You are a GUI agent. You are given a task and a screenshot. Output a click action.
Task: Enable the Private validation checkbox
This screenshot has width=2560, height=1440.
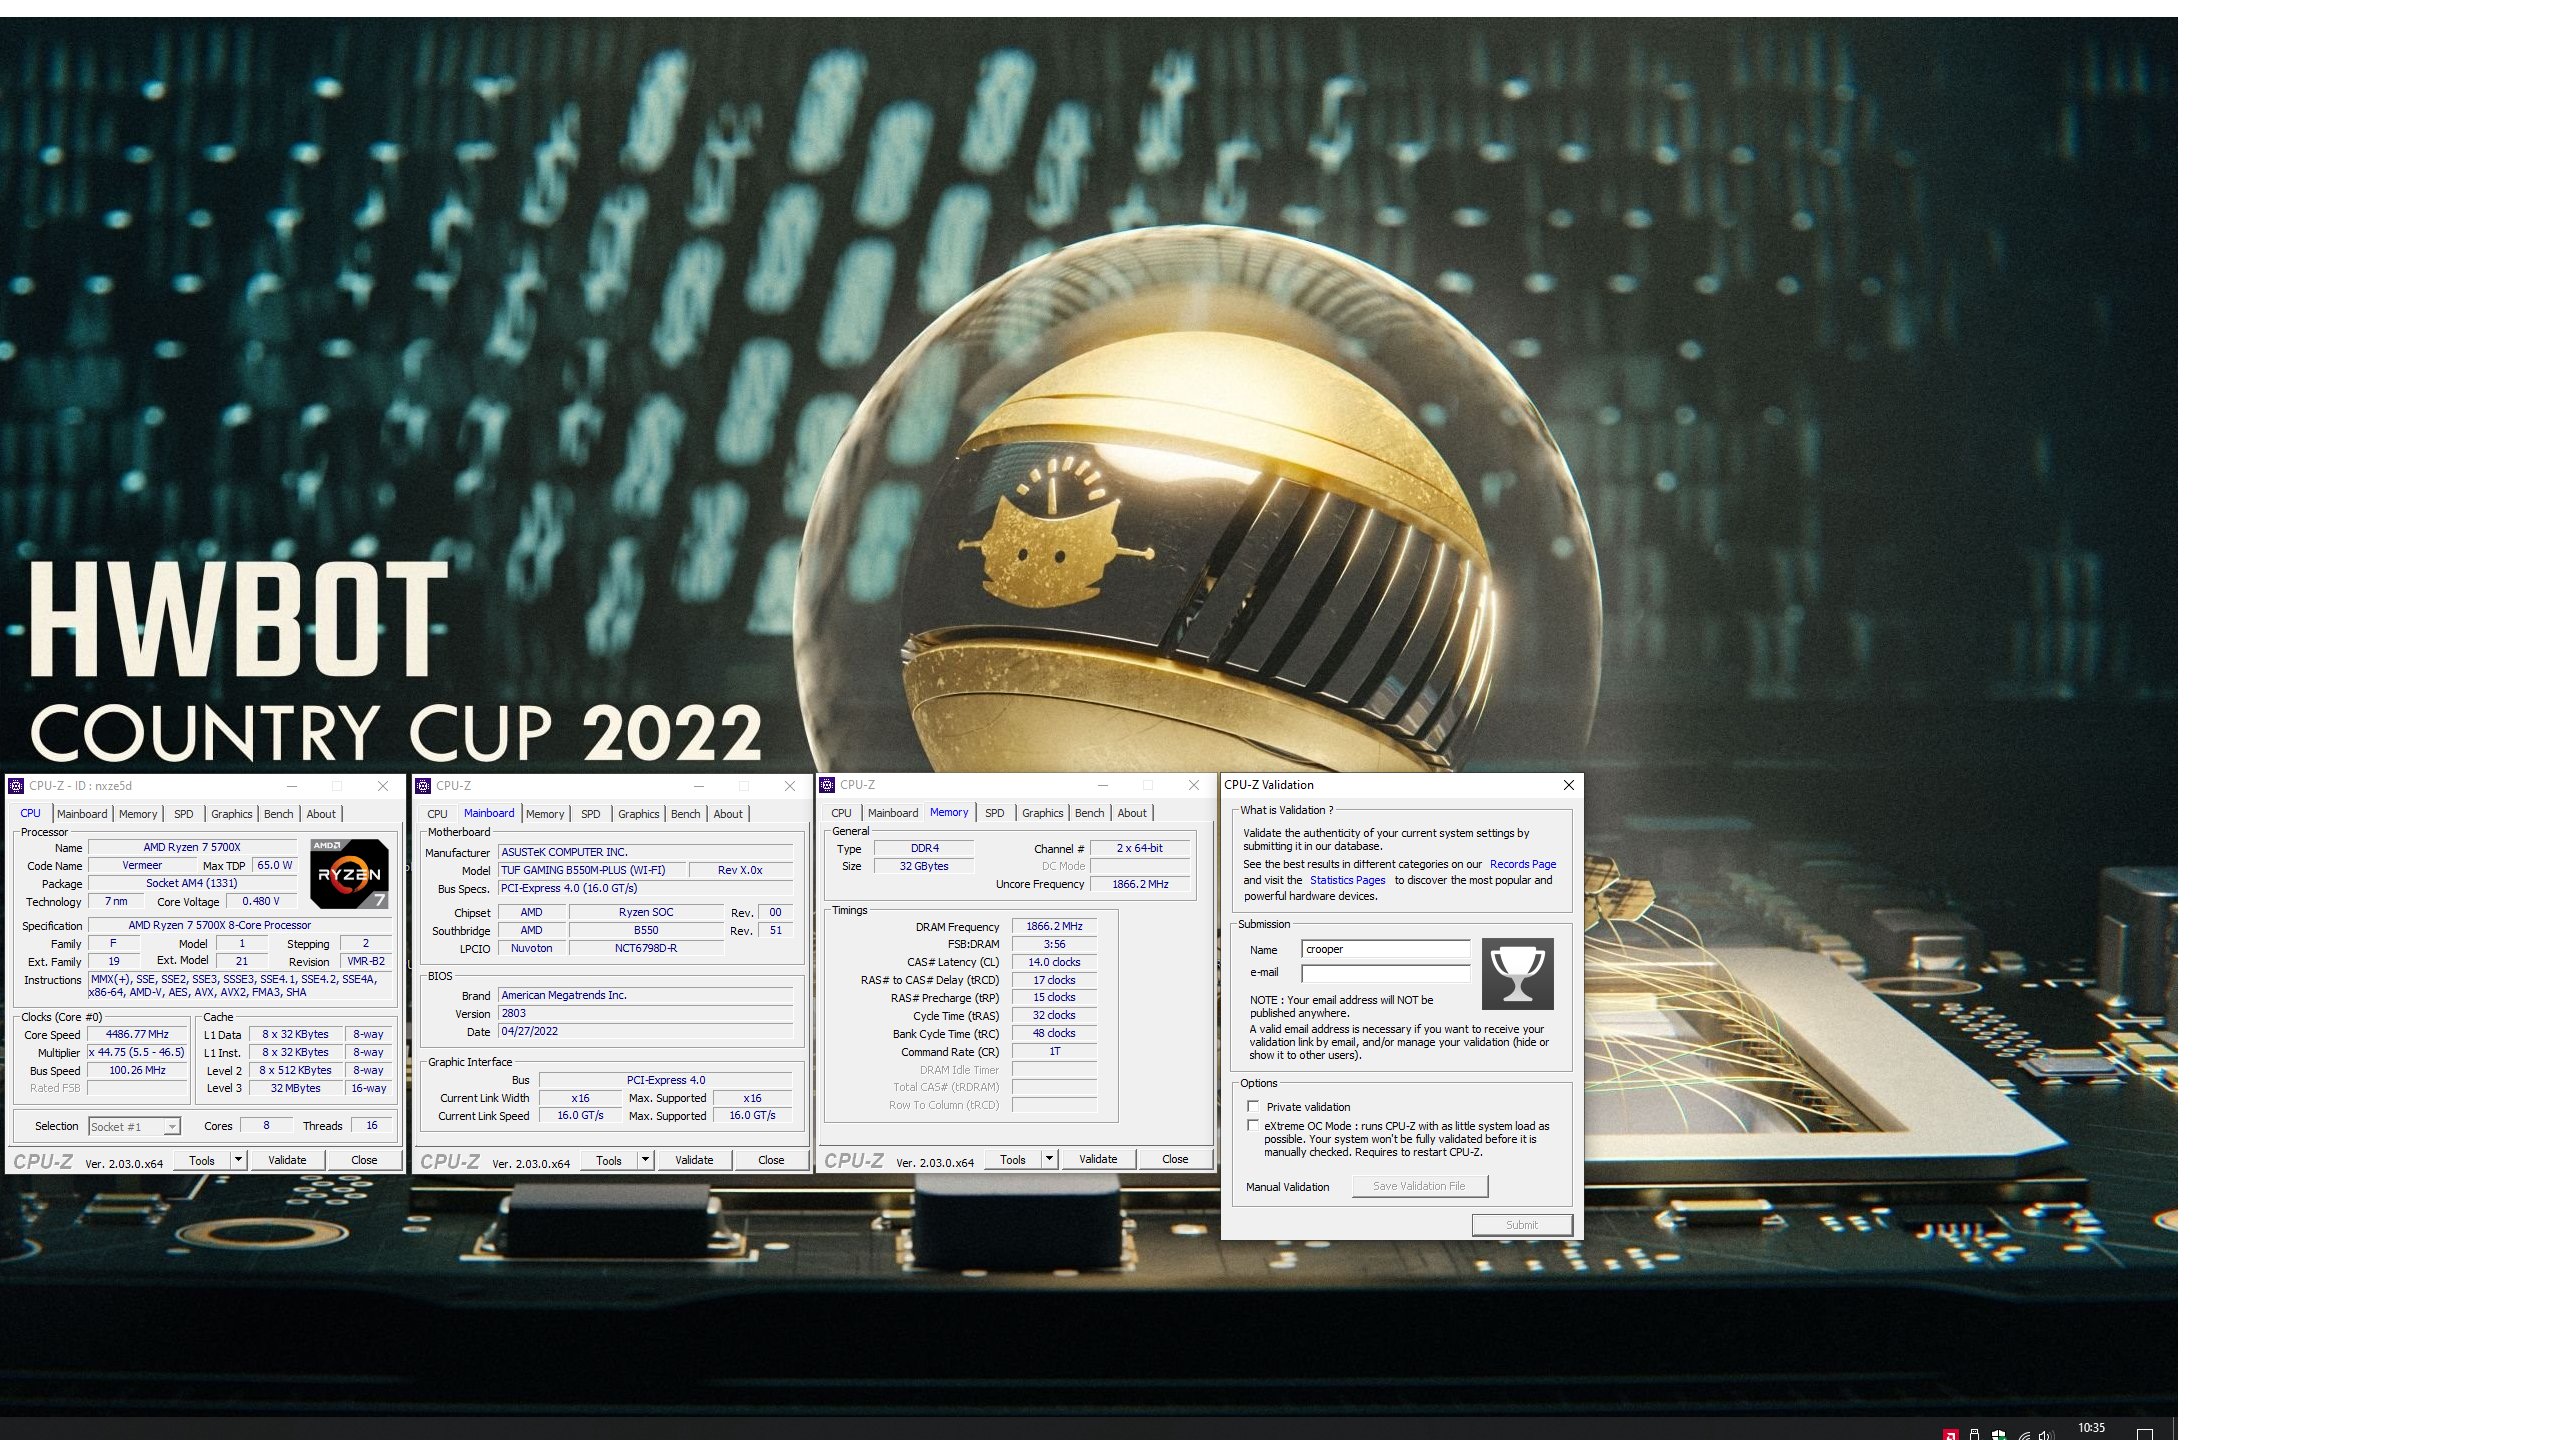click(1253, 1106)
